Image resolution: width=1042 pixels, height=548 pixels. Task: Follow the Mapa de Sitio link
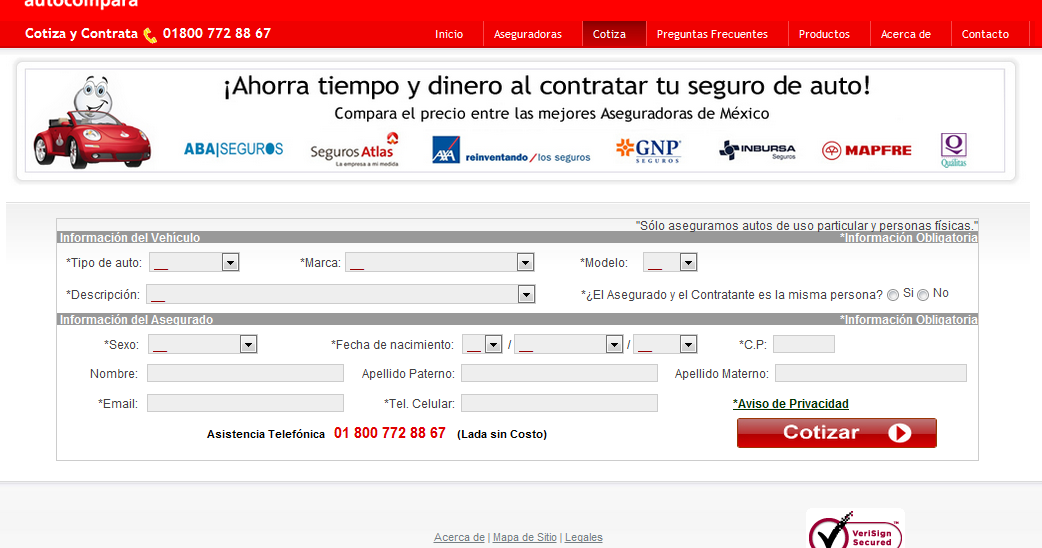(x=525, y=537)
